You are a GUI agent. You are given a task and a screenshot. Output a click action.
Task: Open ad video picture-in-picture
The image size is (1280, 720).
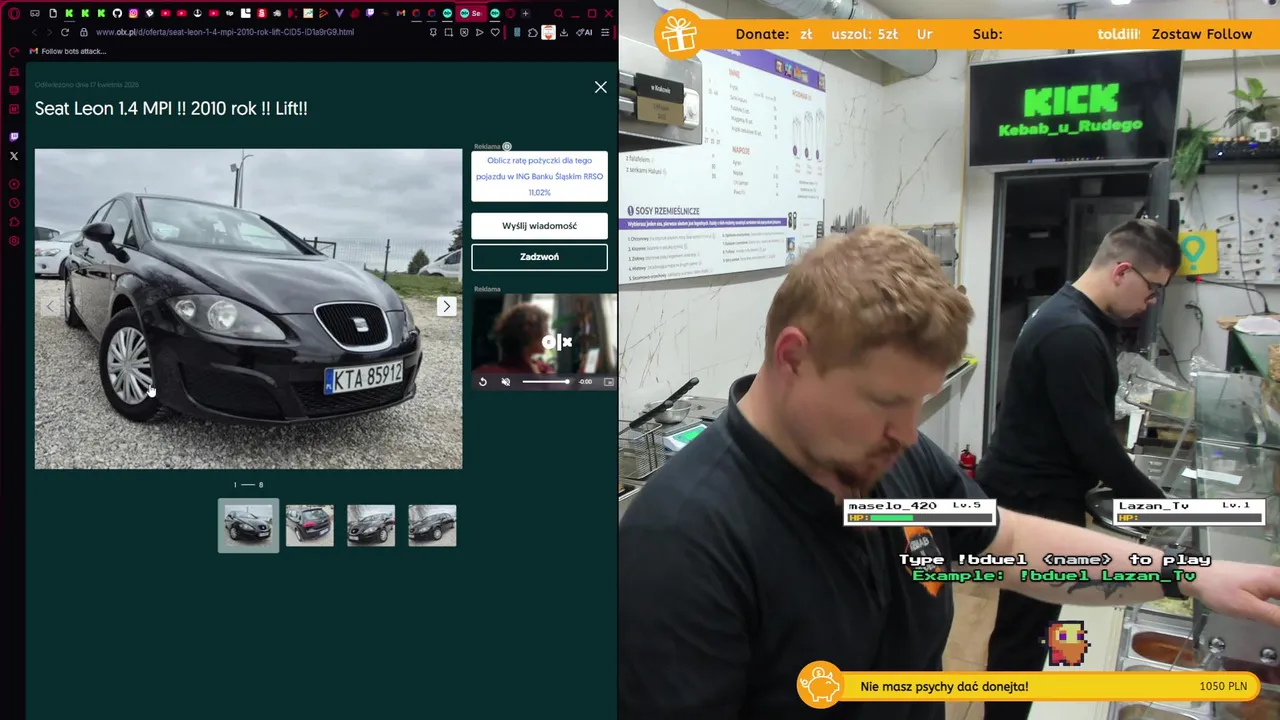coord(608,382)
